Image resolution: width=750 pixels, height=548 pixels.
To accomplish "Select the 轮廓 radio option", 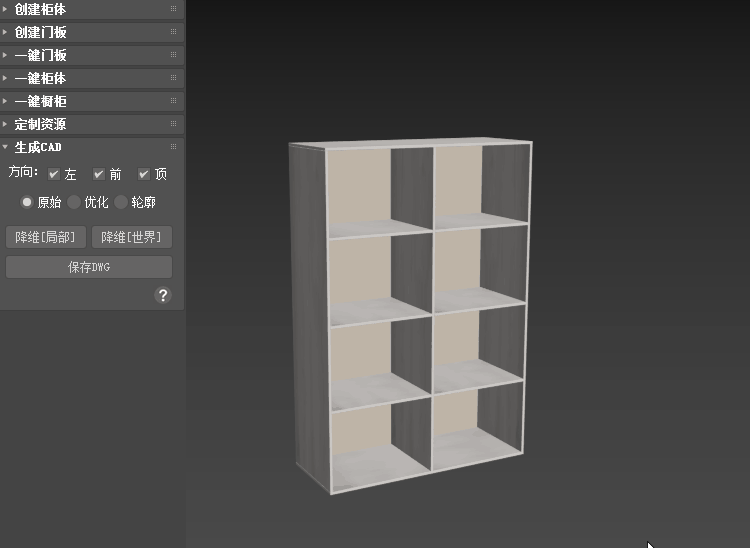I will [121, 202].
